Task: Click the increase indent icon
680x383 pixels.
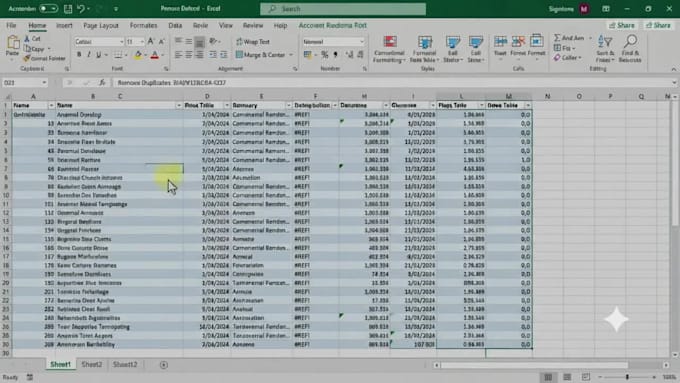Action: point(223,55)
